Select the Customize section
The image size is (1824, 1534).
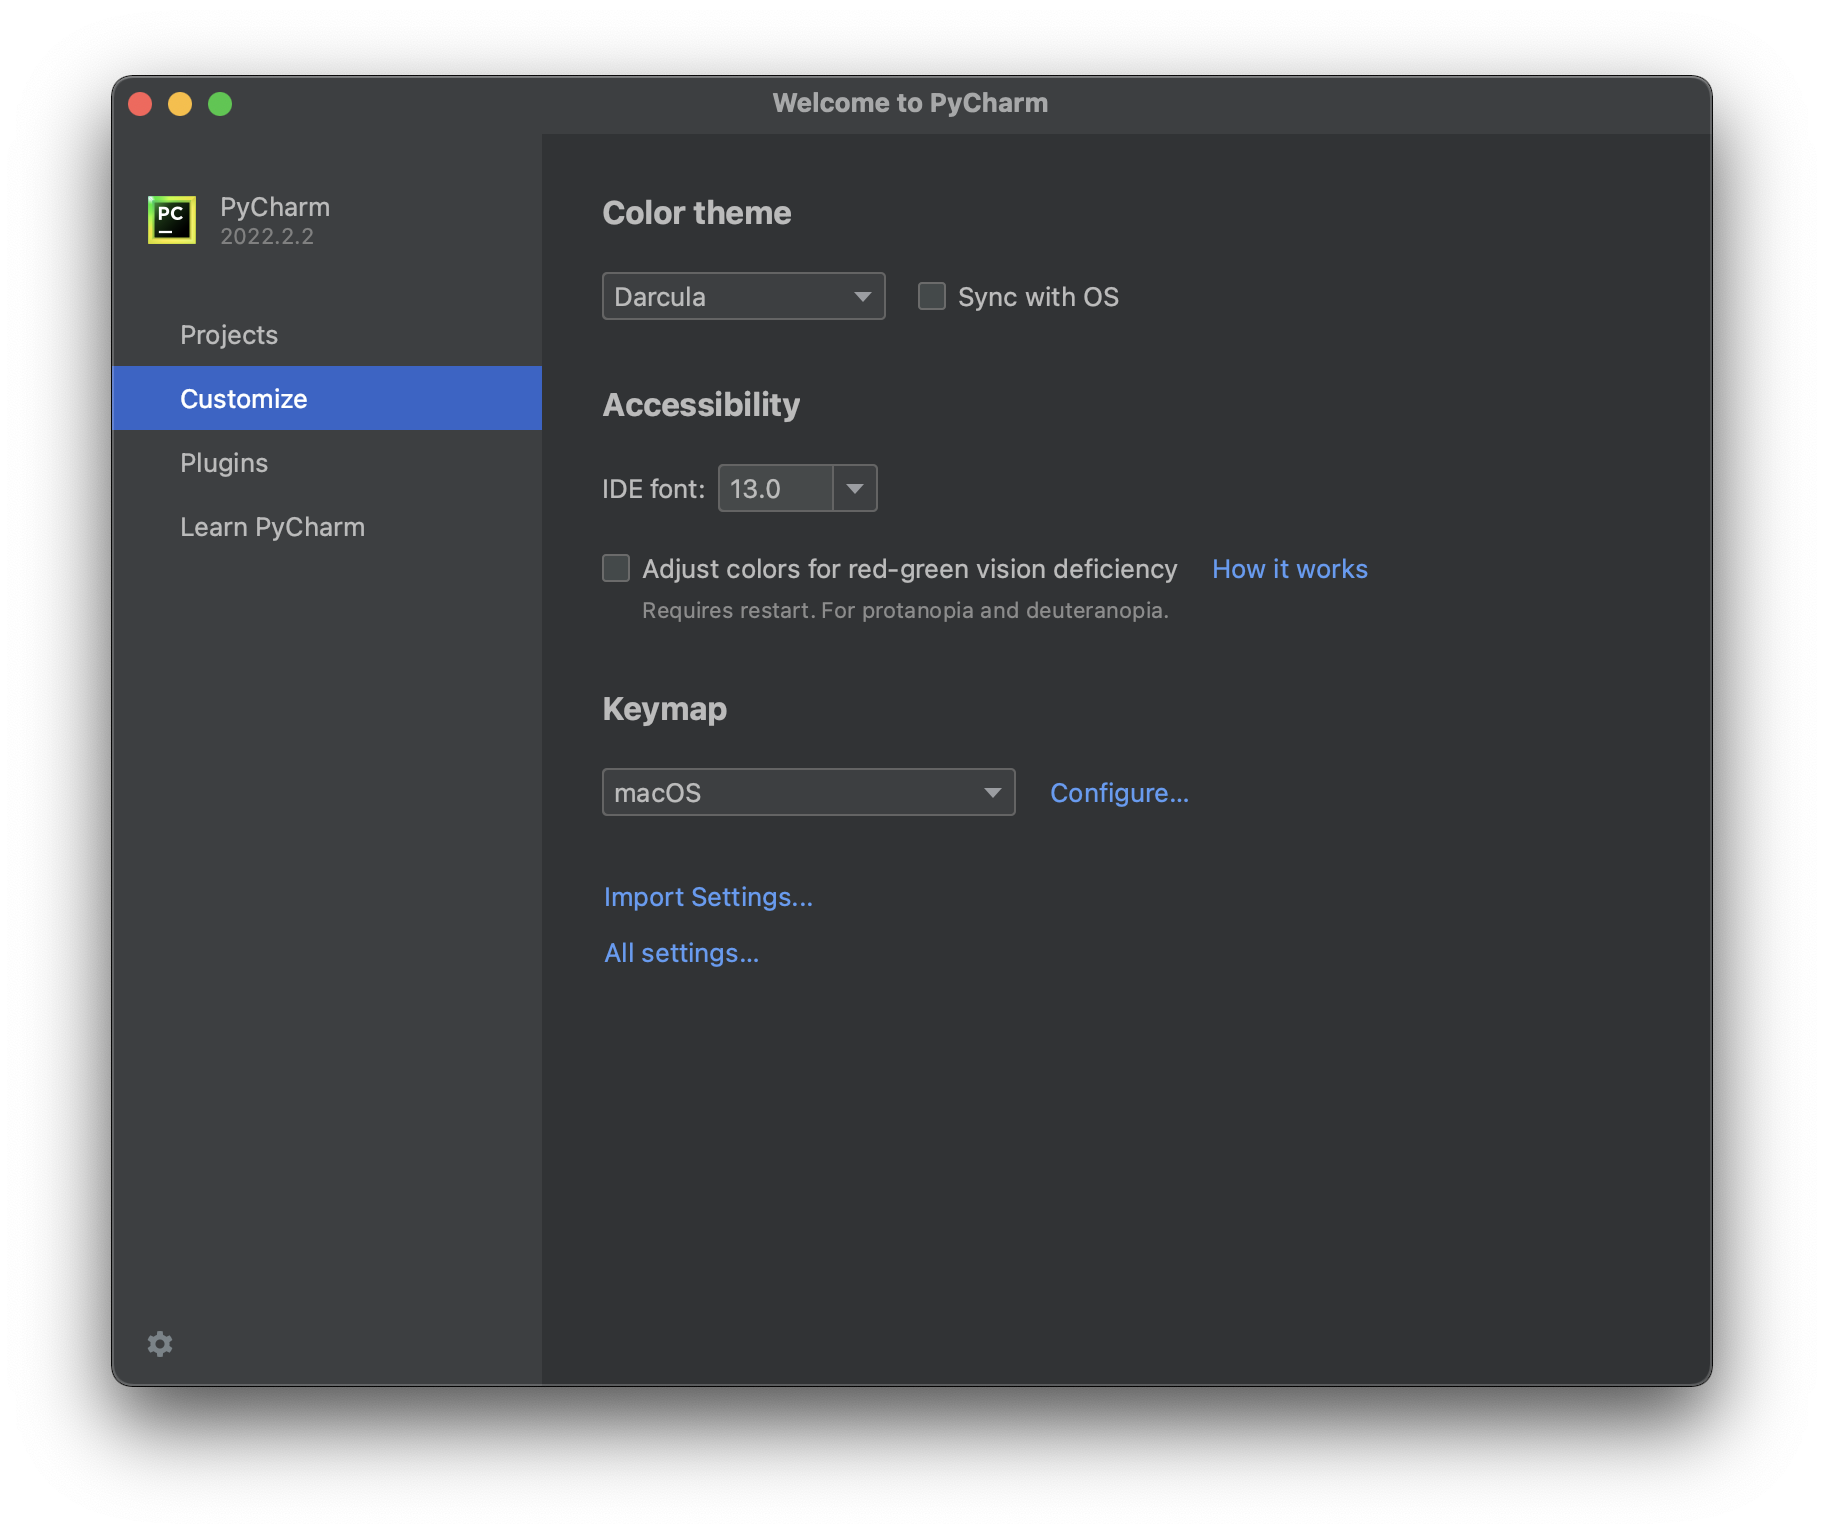243,398
